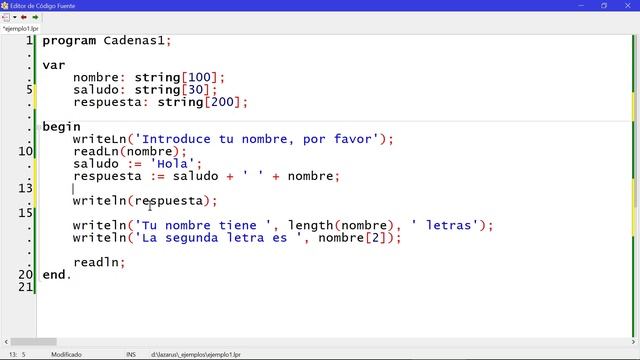Click the 'writeln(respuesta);' line

(145, 201)
